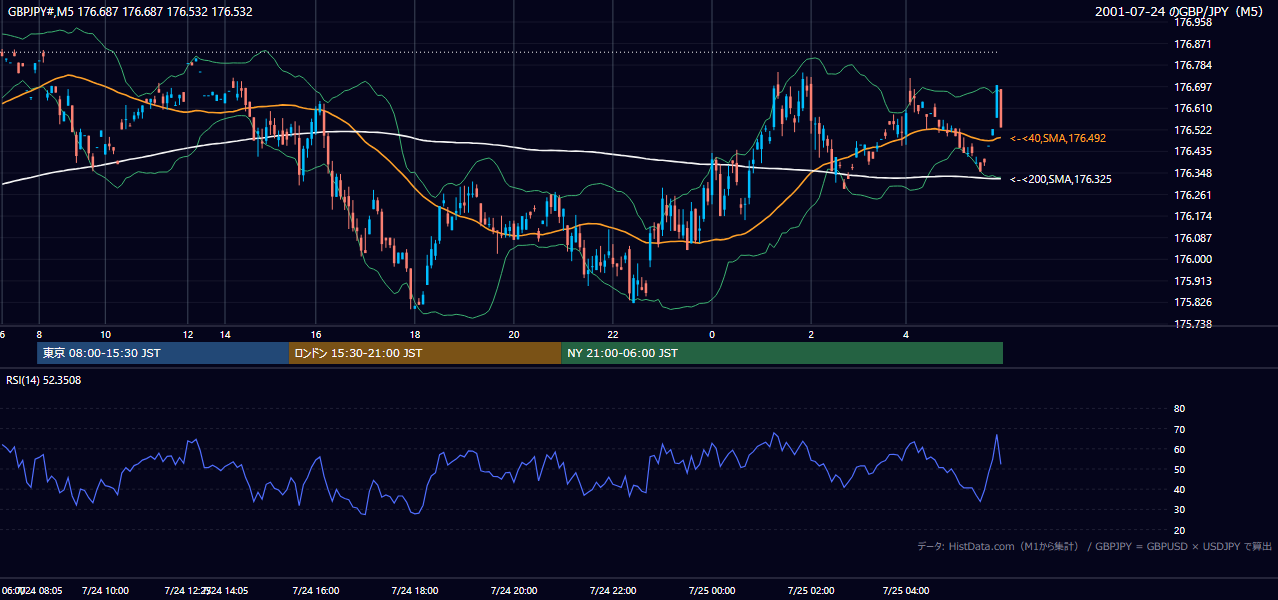Click the 7/24 22:00 time label
Viewport: 1278px width, 600px height.
pos(612,590)
